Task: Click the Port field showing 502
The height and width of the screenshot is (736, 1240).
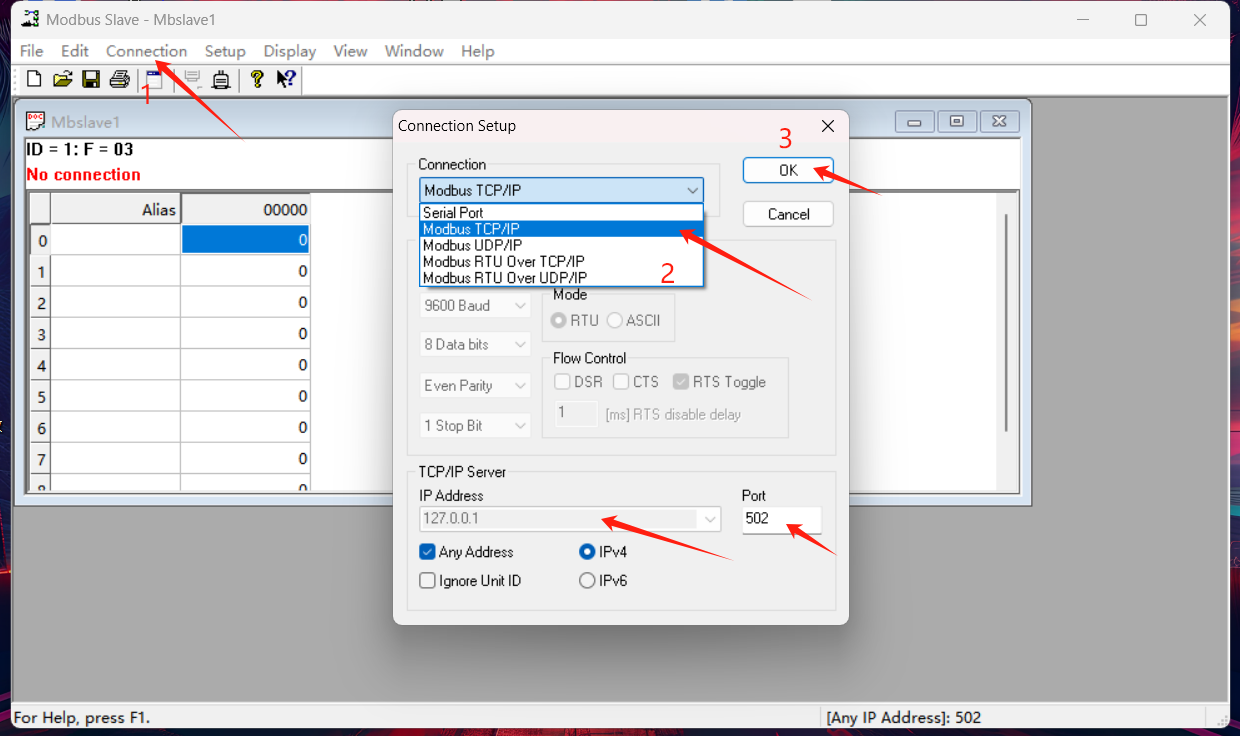Action: point(781,519)
